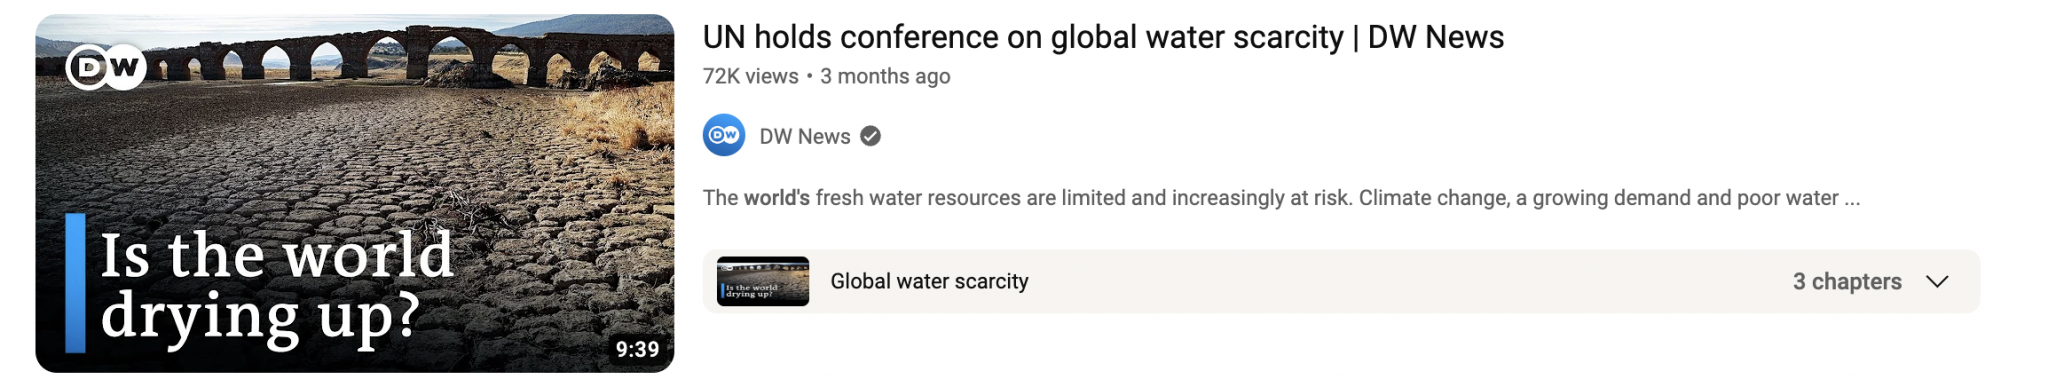
Task: Click the '72K views' text
Action: point(750,76)
